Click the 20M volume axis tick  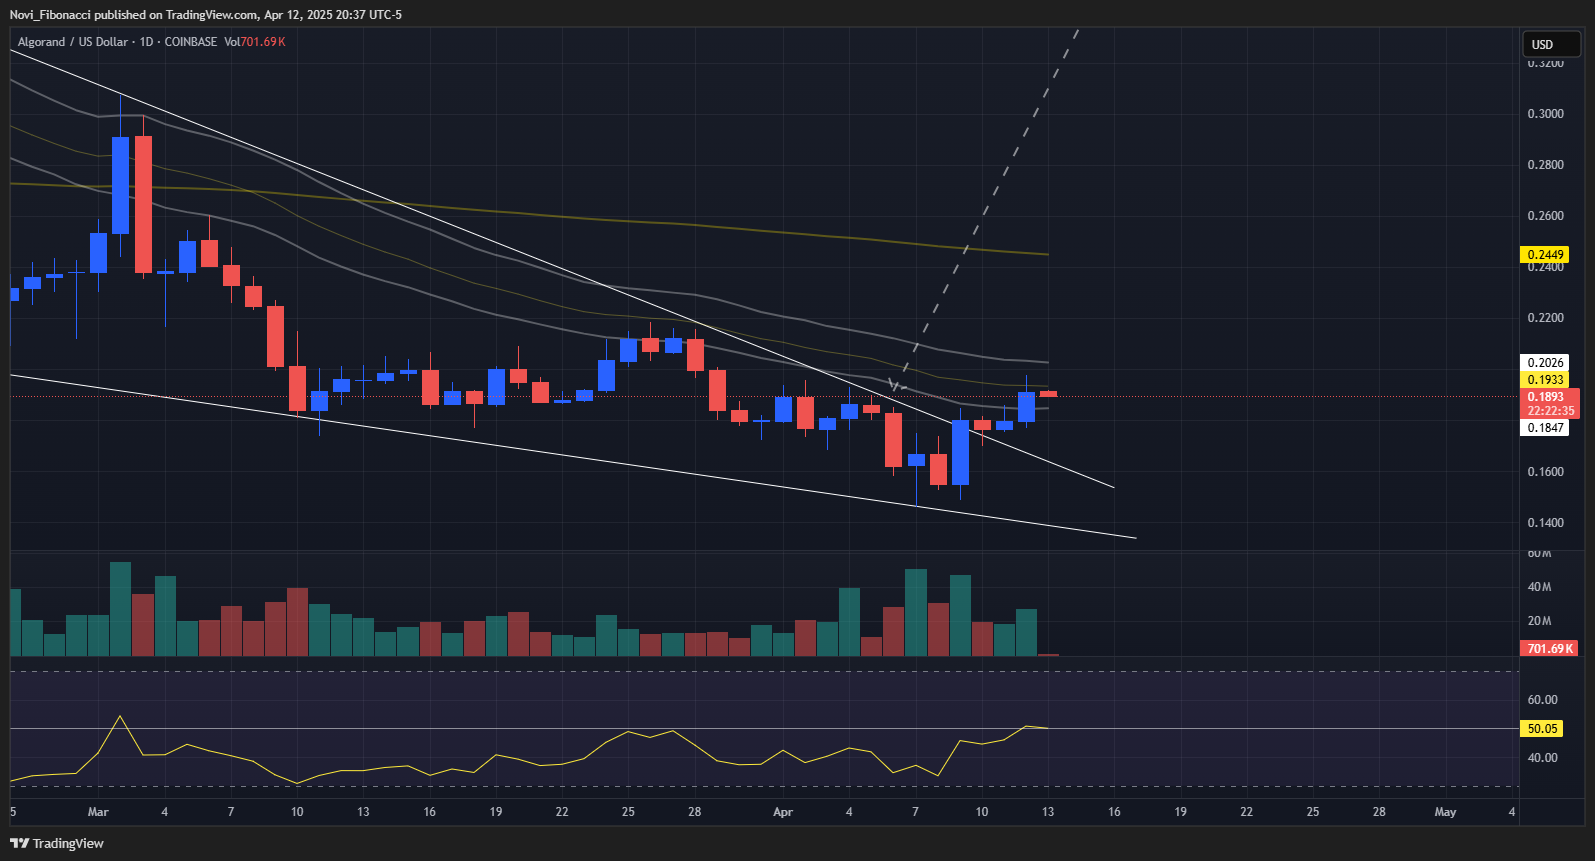[x=1539, y=621]
